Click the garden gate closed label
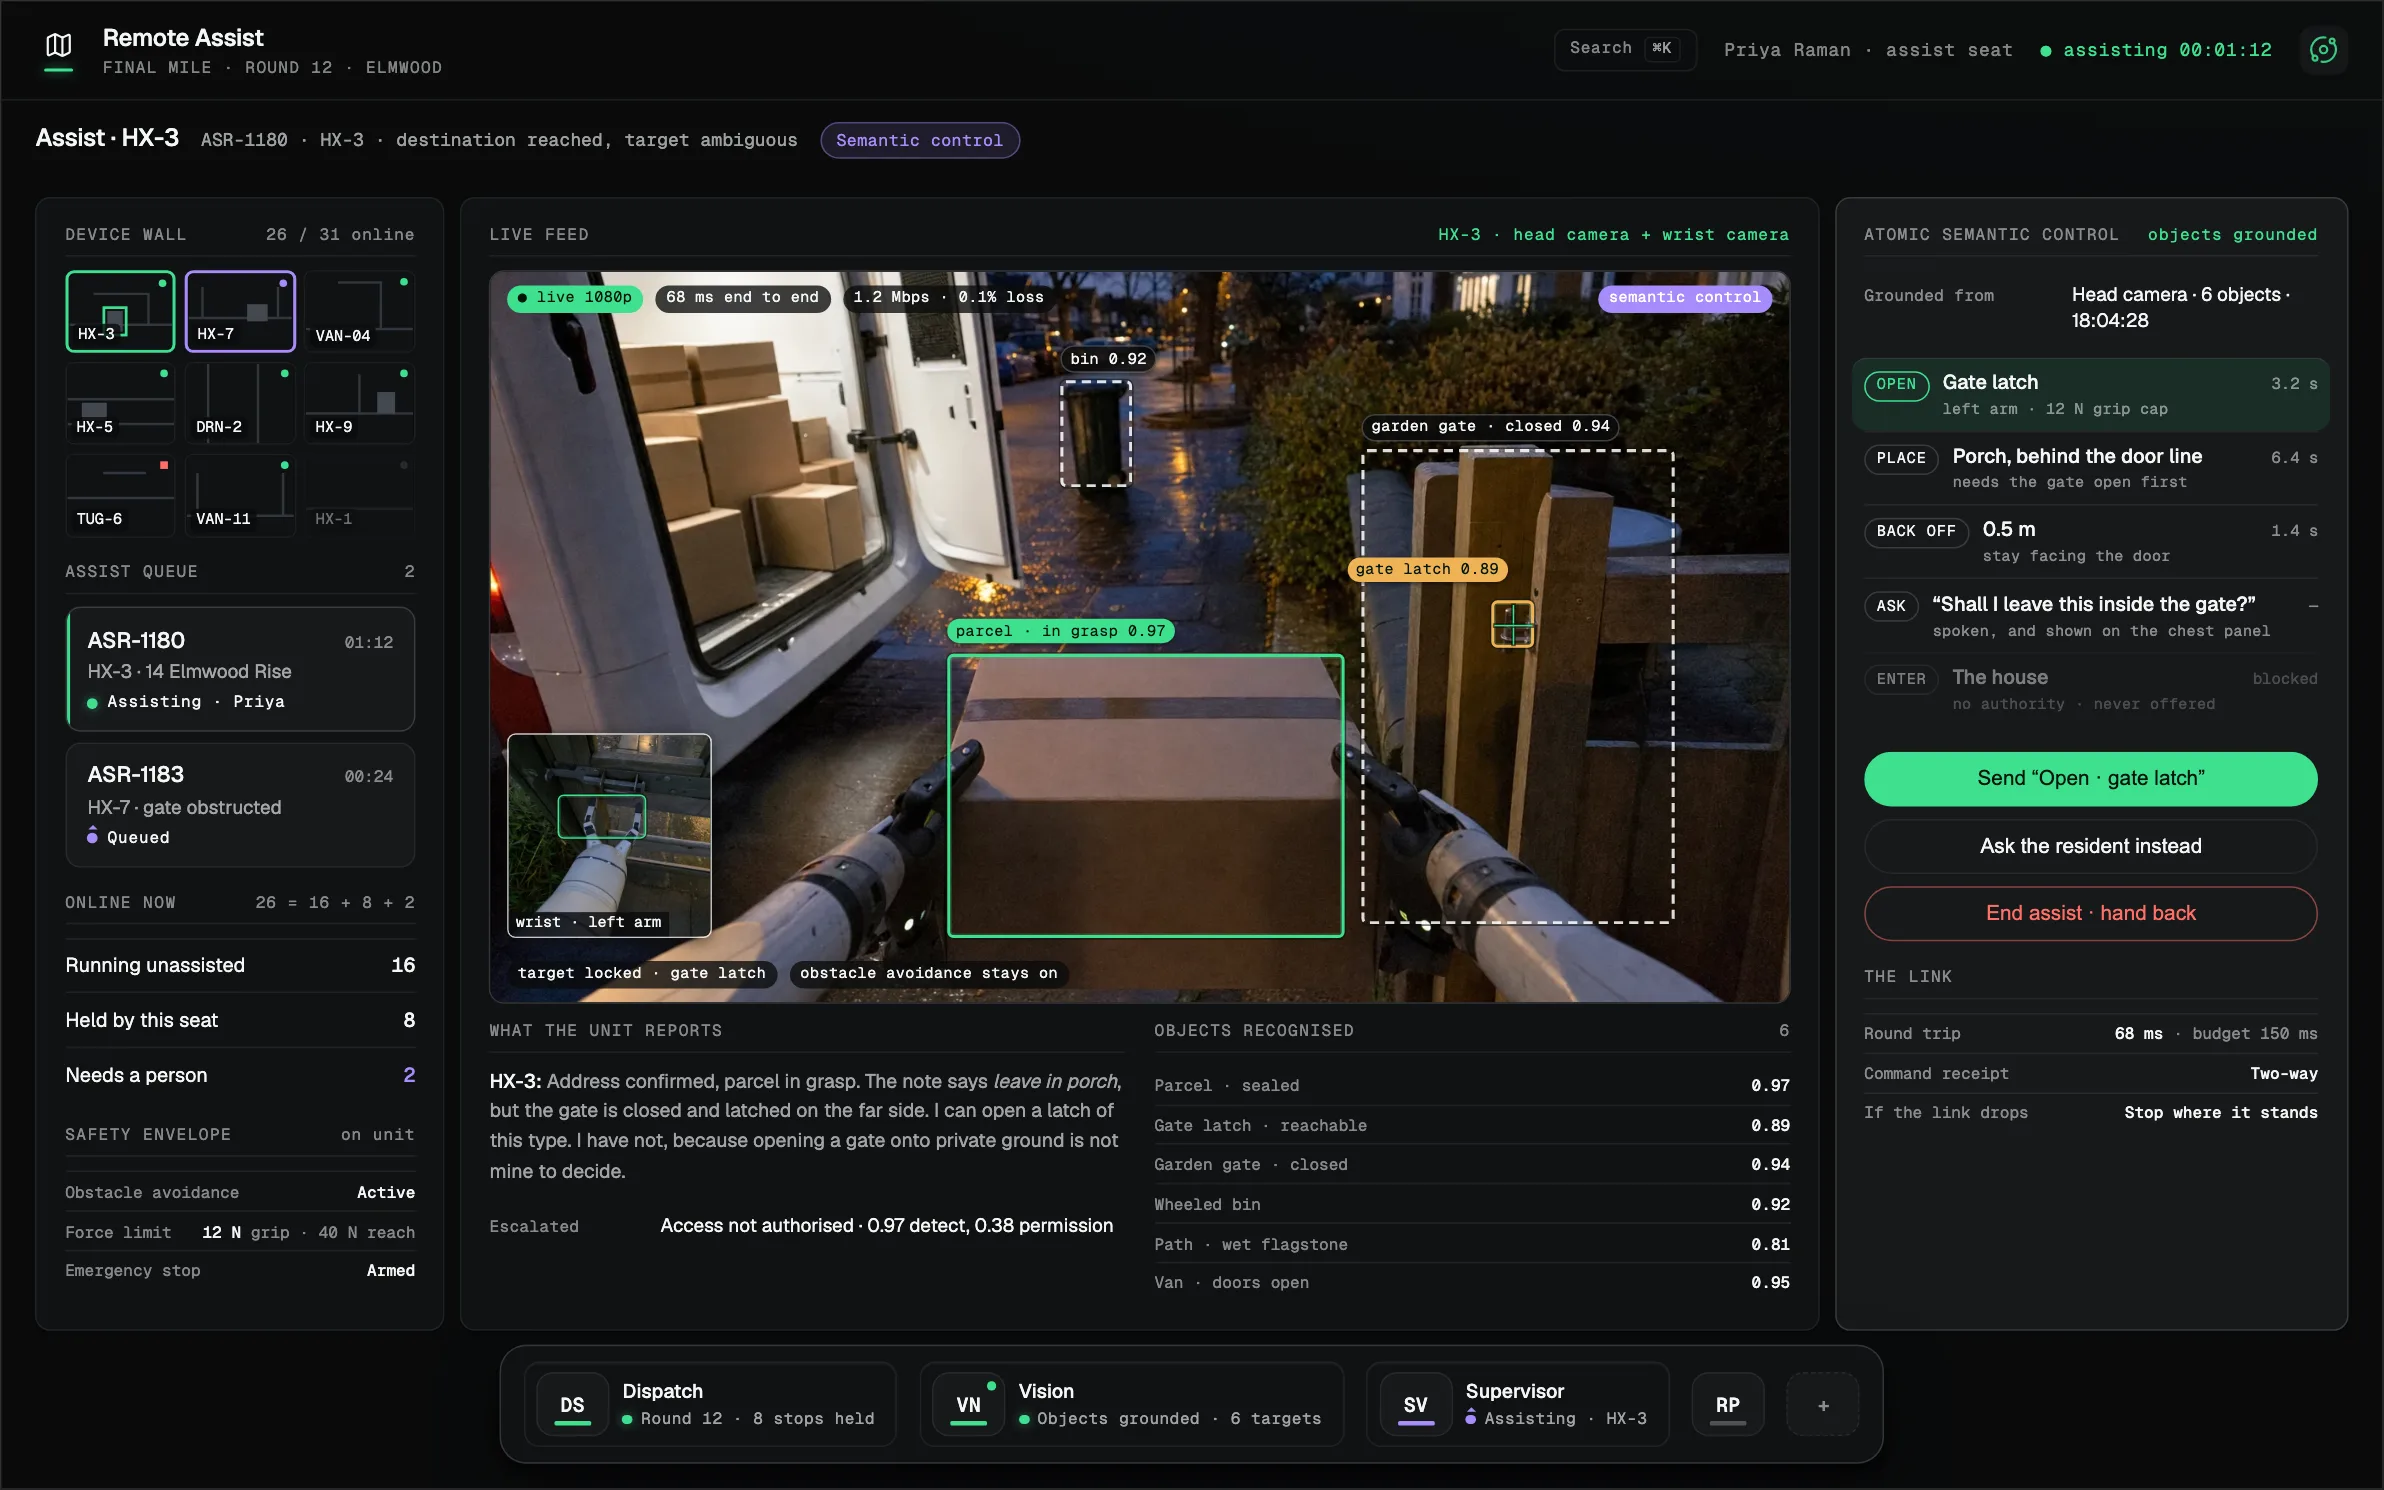The image size is (2384, 1490). point(1490,426)
